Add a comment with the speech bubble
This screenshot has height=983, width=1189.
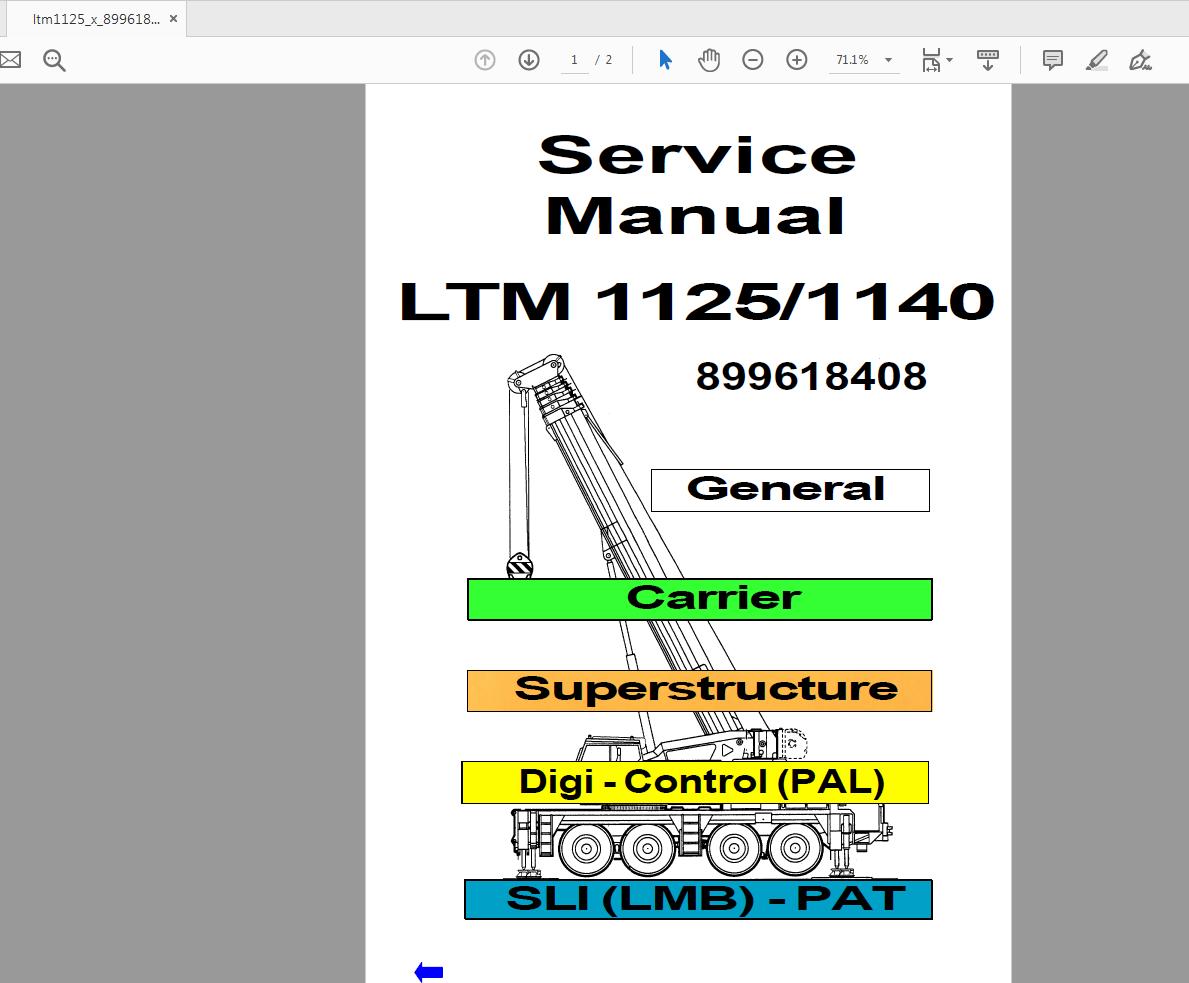[x=1053, y=60]
